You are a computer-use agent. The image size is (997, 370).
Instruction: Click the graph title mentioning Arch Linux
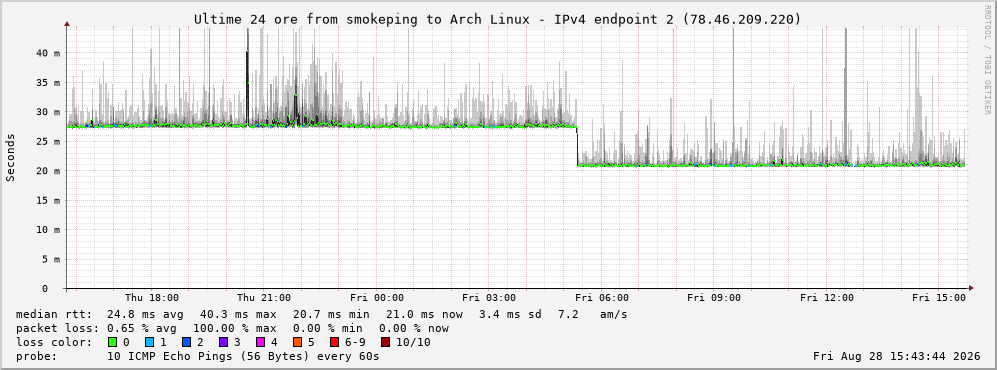pos(497,20)
